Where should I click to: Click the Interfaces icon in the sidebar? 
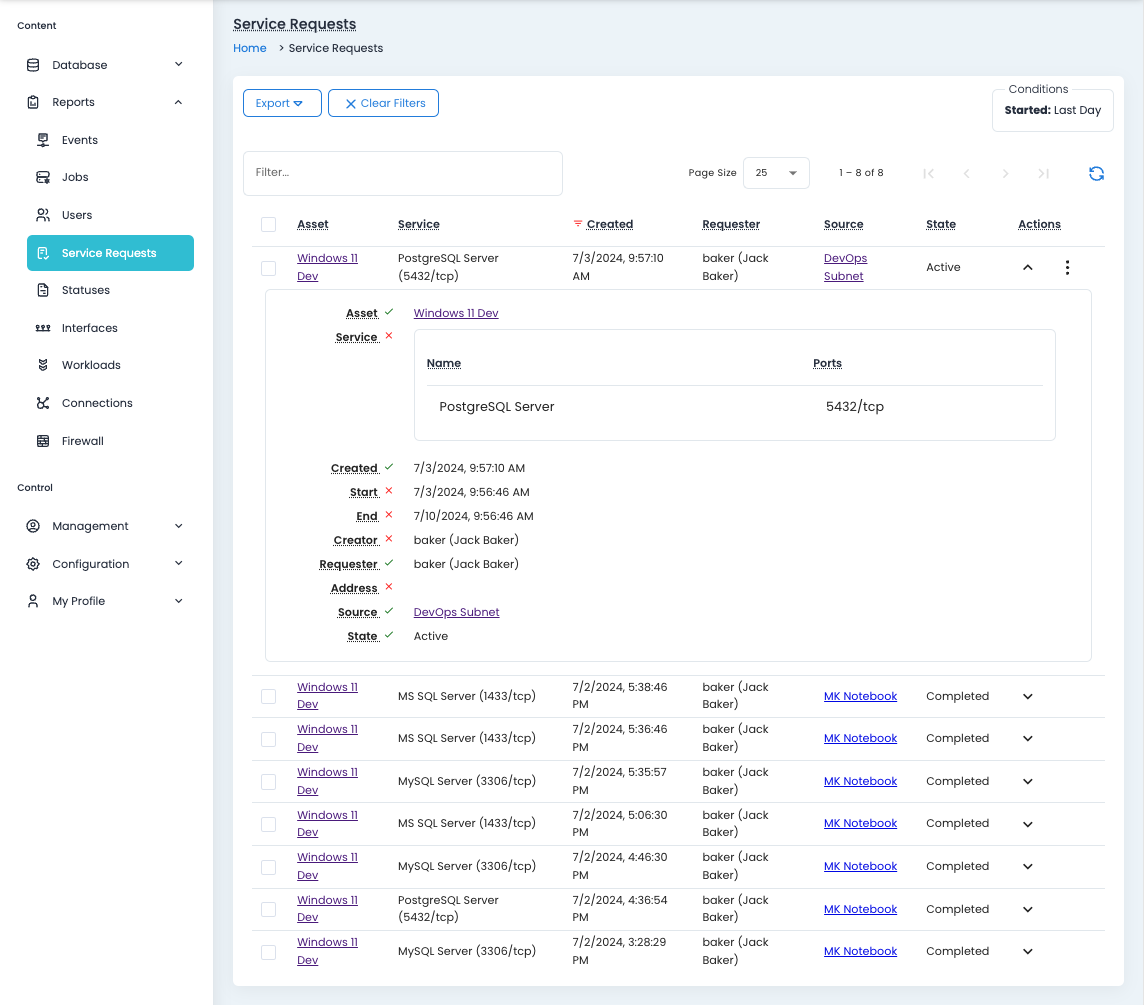point(43,328)
